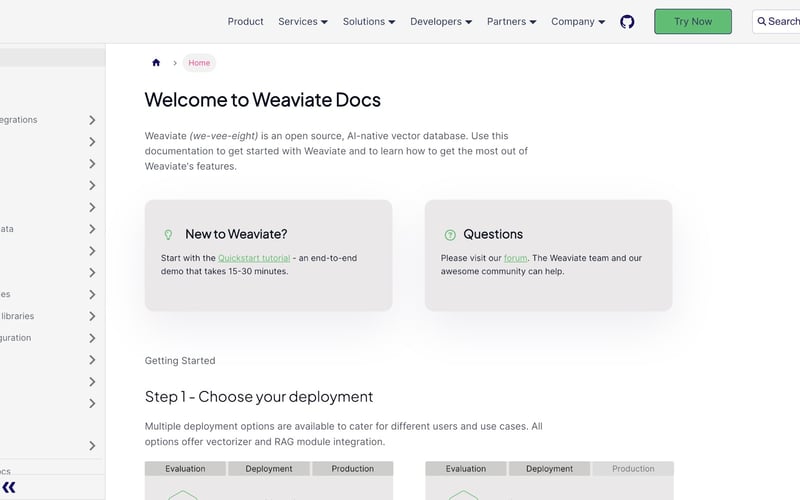Select dimmed Production tab on right card
Screen dimensions: 800x500
click(x=633, y=468)
